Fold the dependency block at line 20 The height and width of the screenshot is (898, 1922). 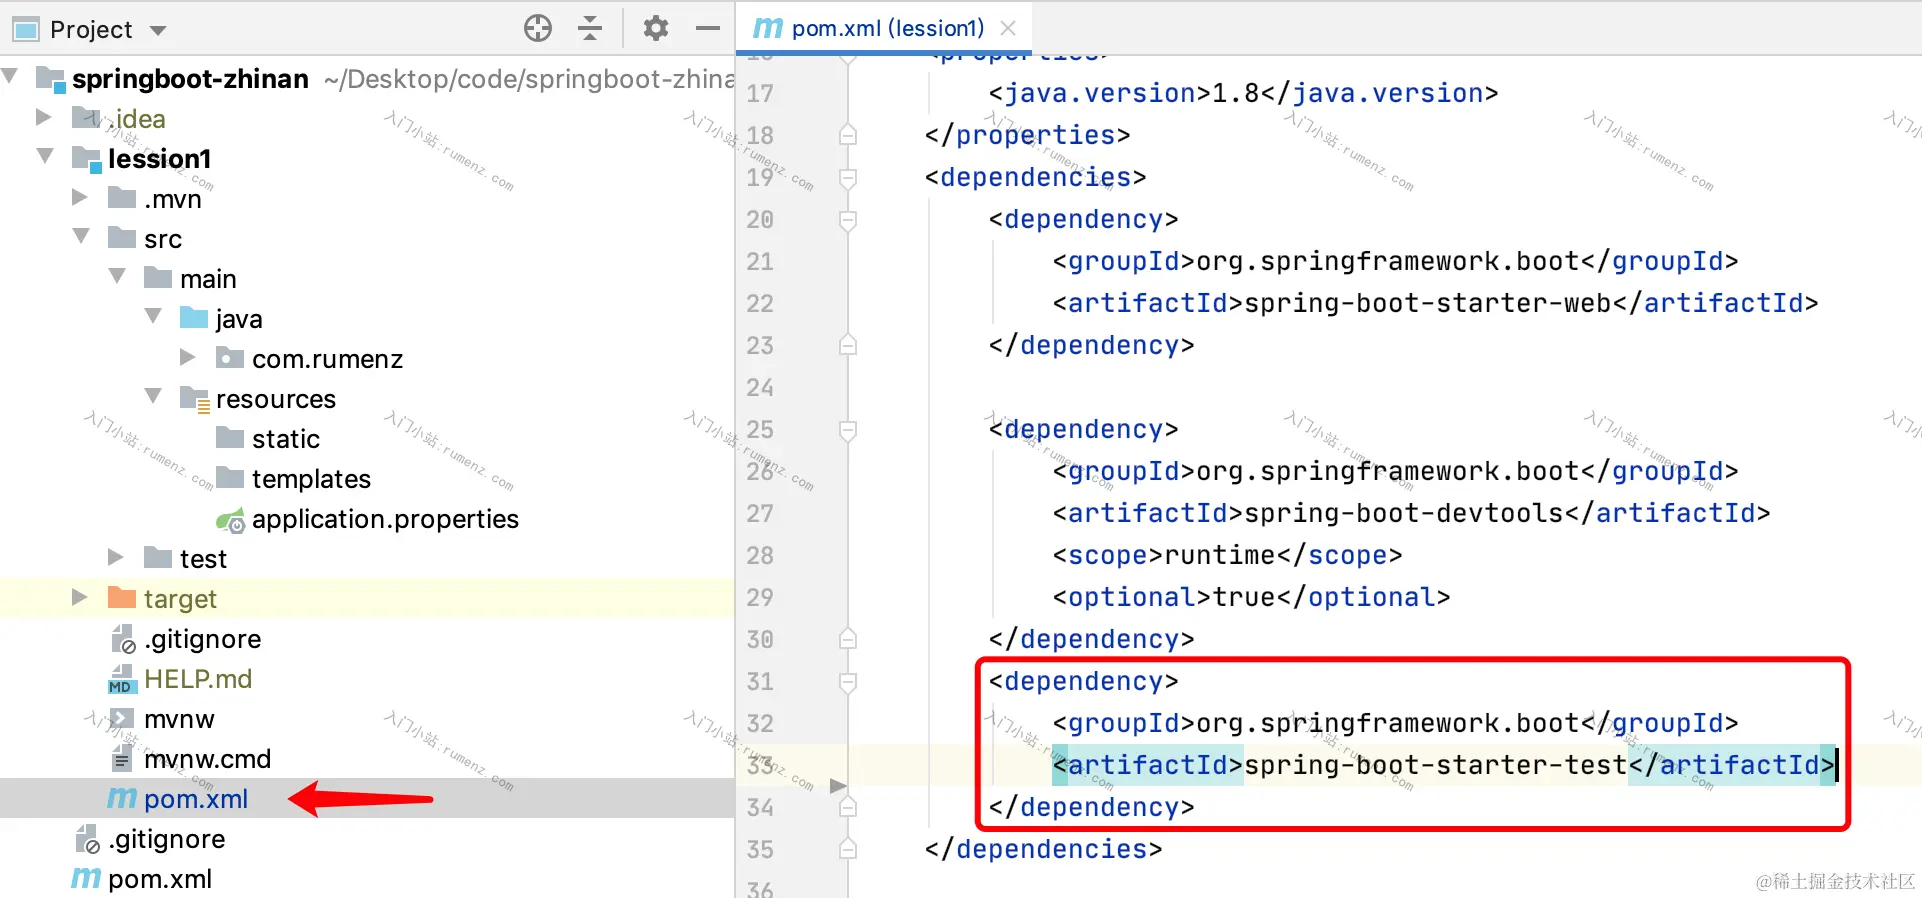click(x=848, y=220)
